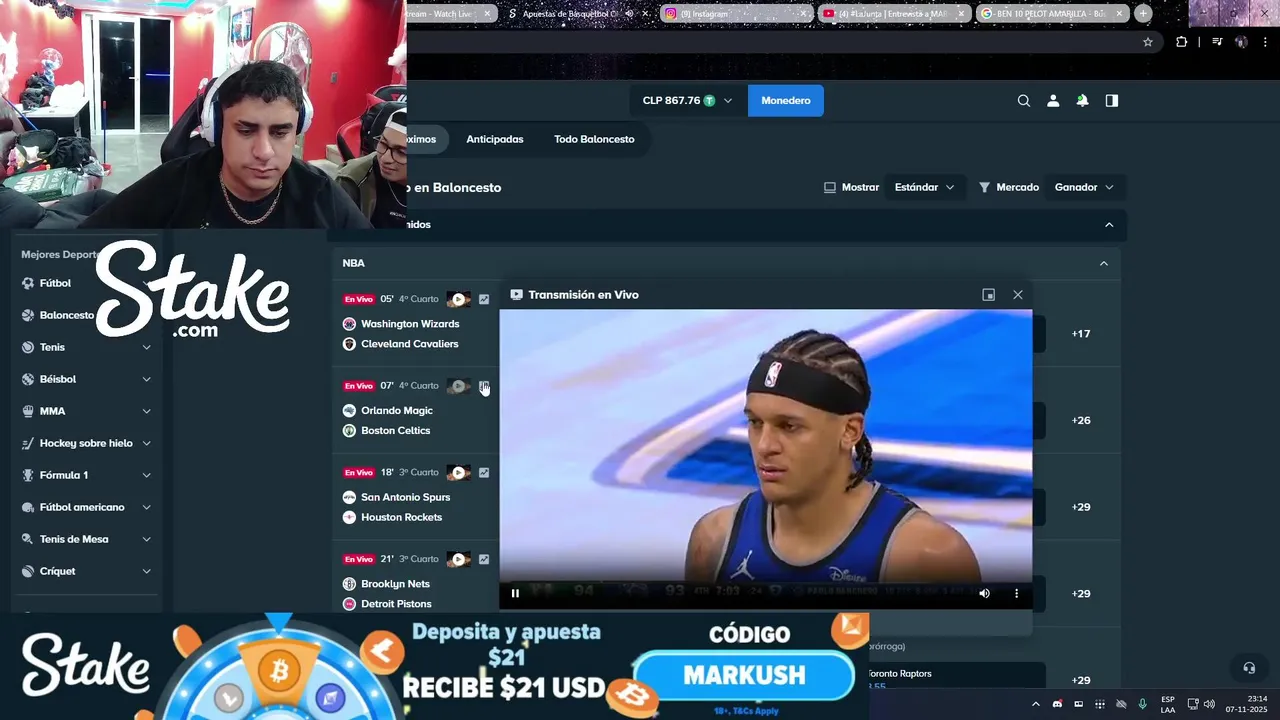This screenshot has height=720, width=1280.
Task: Expand the Béisbol sidebar category
Action: [146, 379]
